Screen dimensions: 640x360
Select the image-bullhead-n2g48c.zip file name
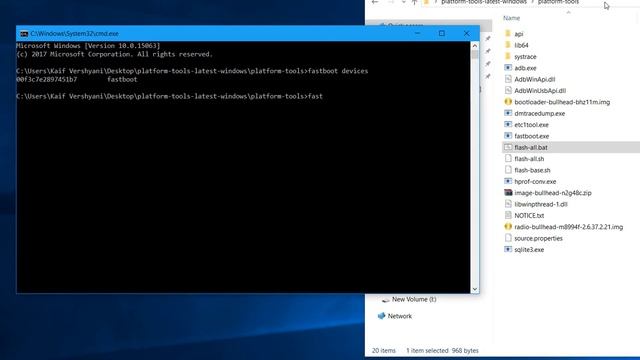(553, 193)
